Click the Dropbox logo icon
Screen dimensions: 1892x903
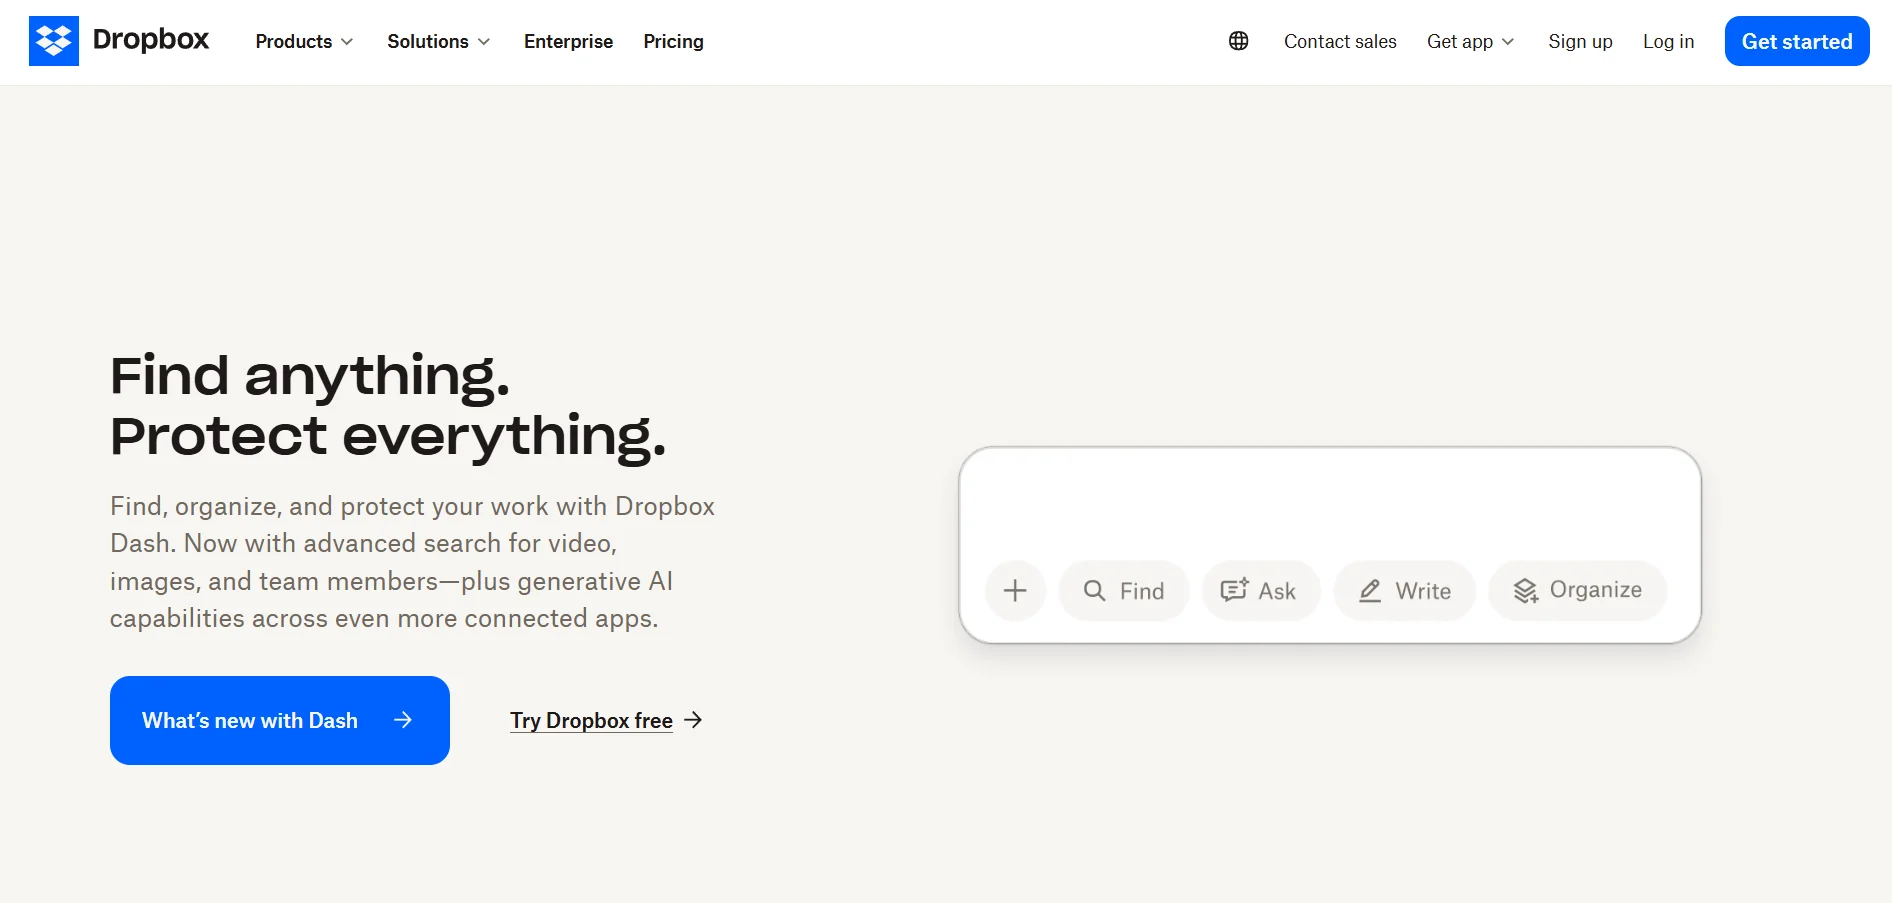pyautogui.click(x=54, y=41)
